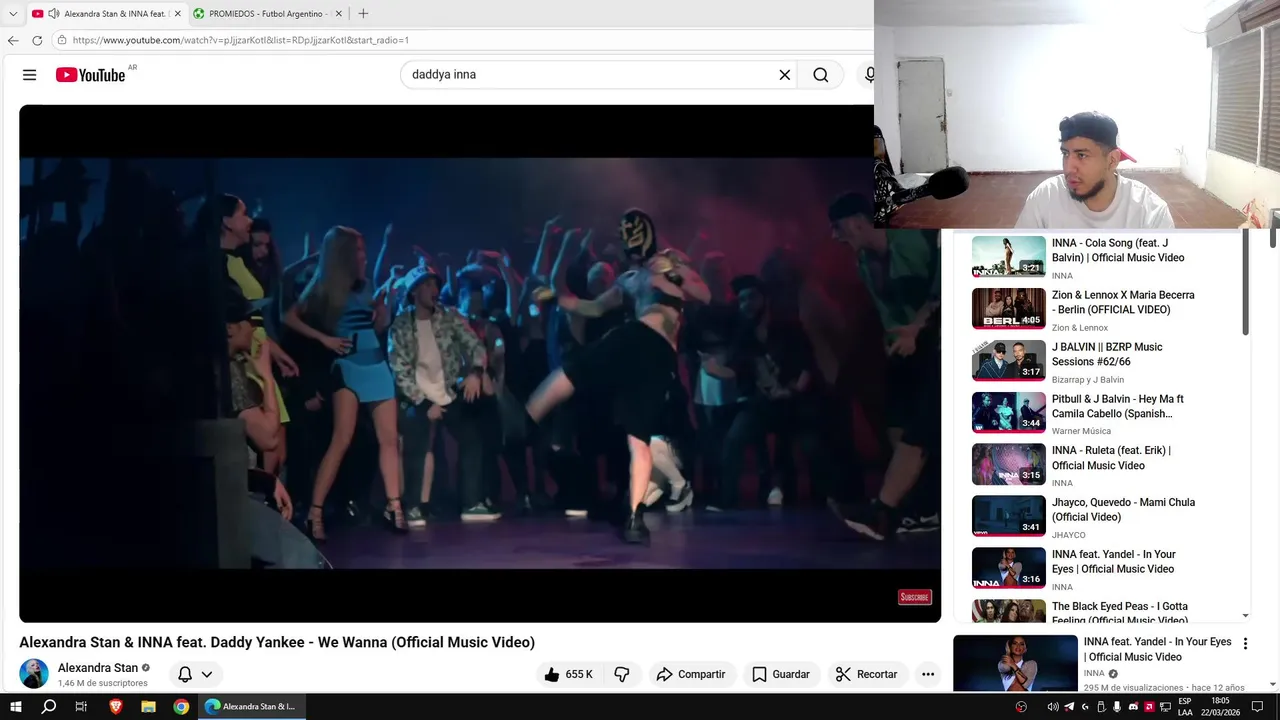Click '1,46 M de suscriptores' text
The image size is (1280, 720).
[x=103, y=683]
